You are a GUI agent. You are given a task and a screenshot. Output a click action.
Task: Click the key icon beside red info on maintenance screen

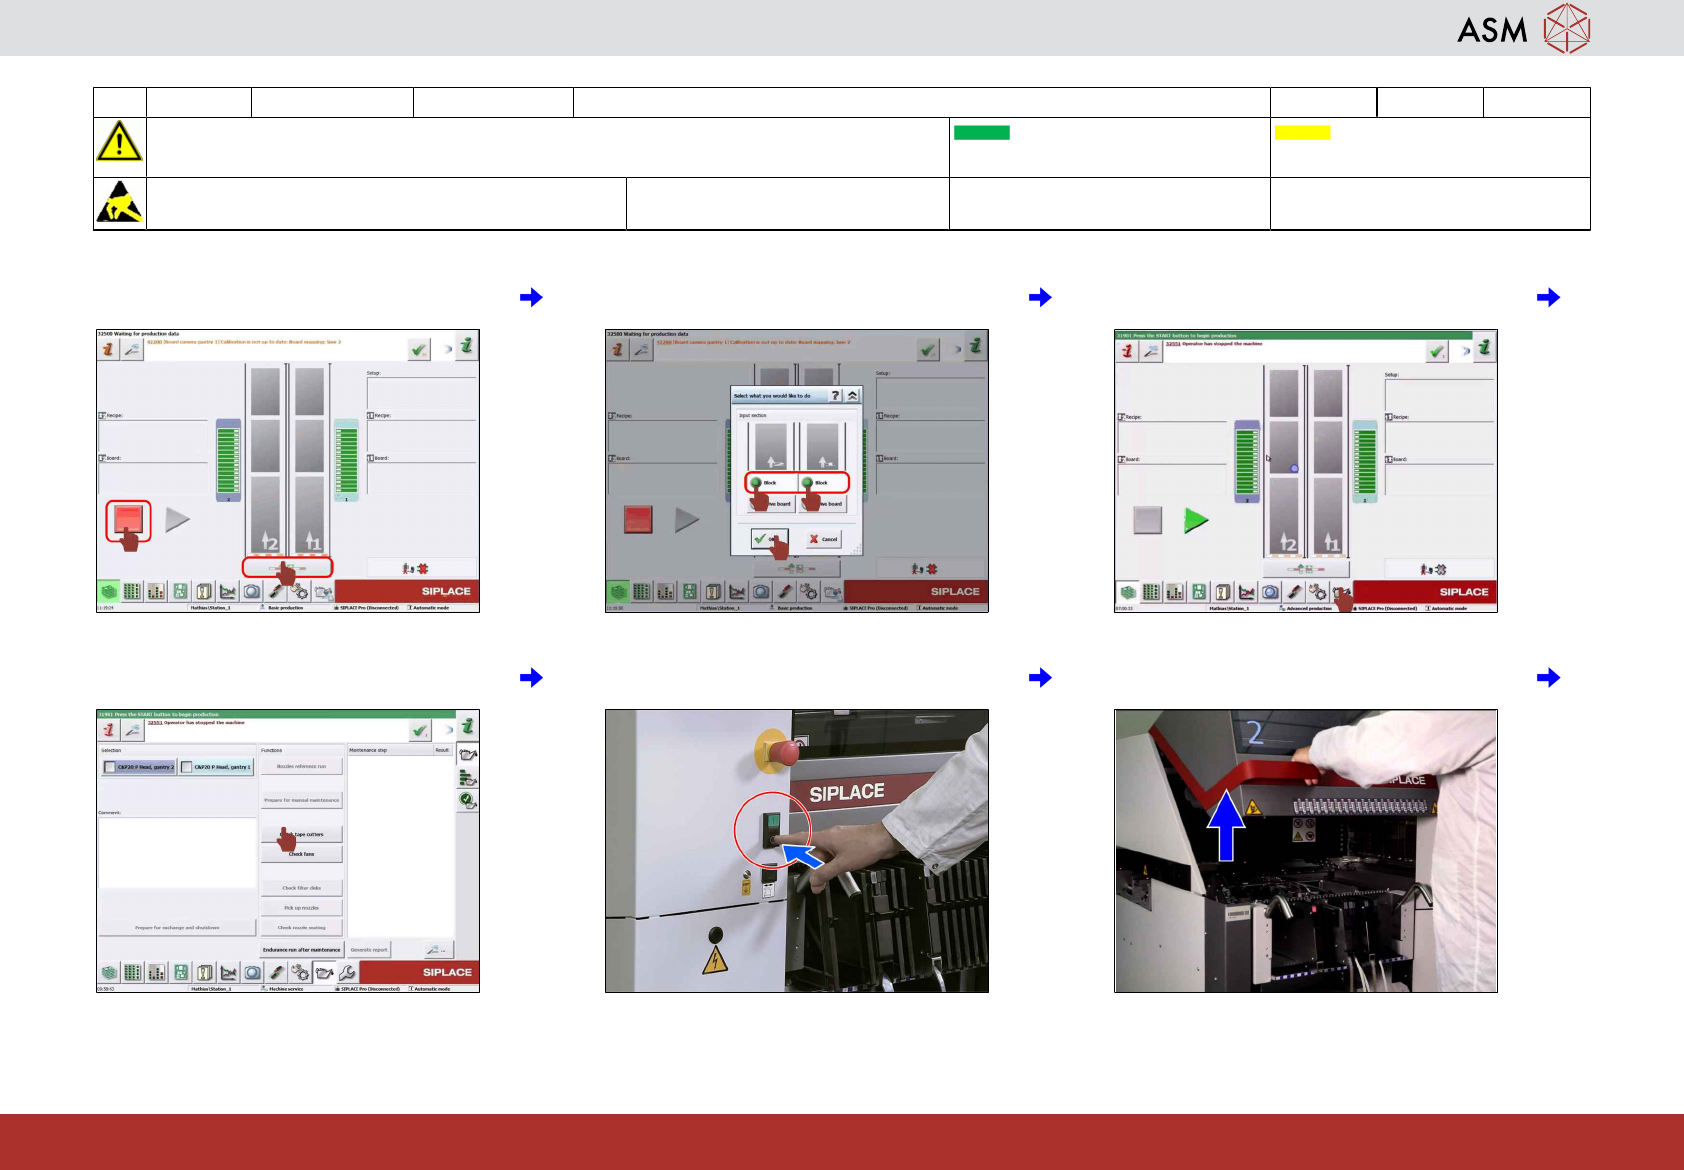[x=133, y=730]
